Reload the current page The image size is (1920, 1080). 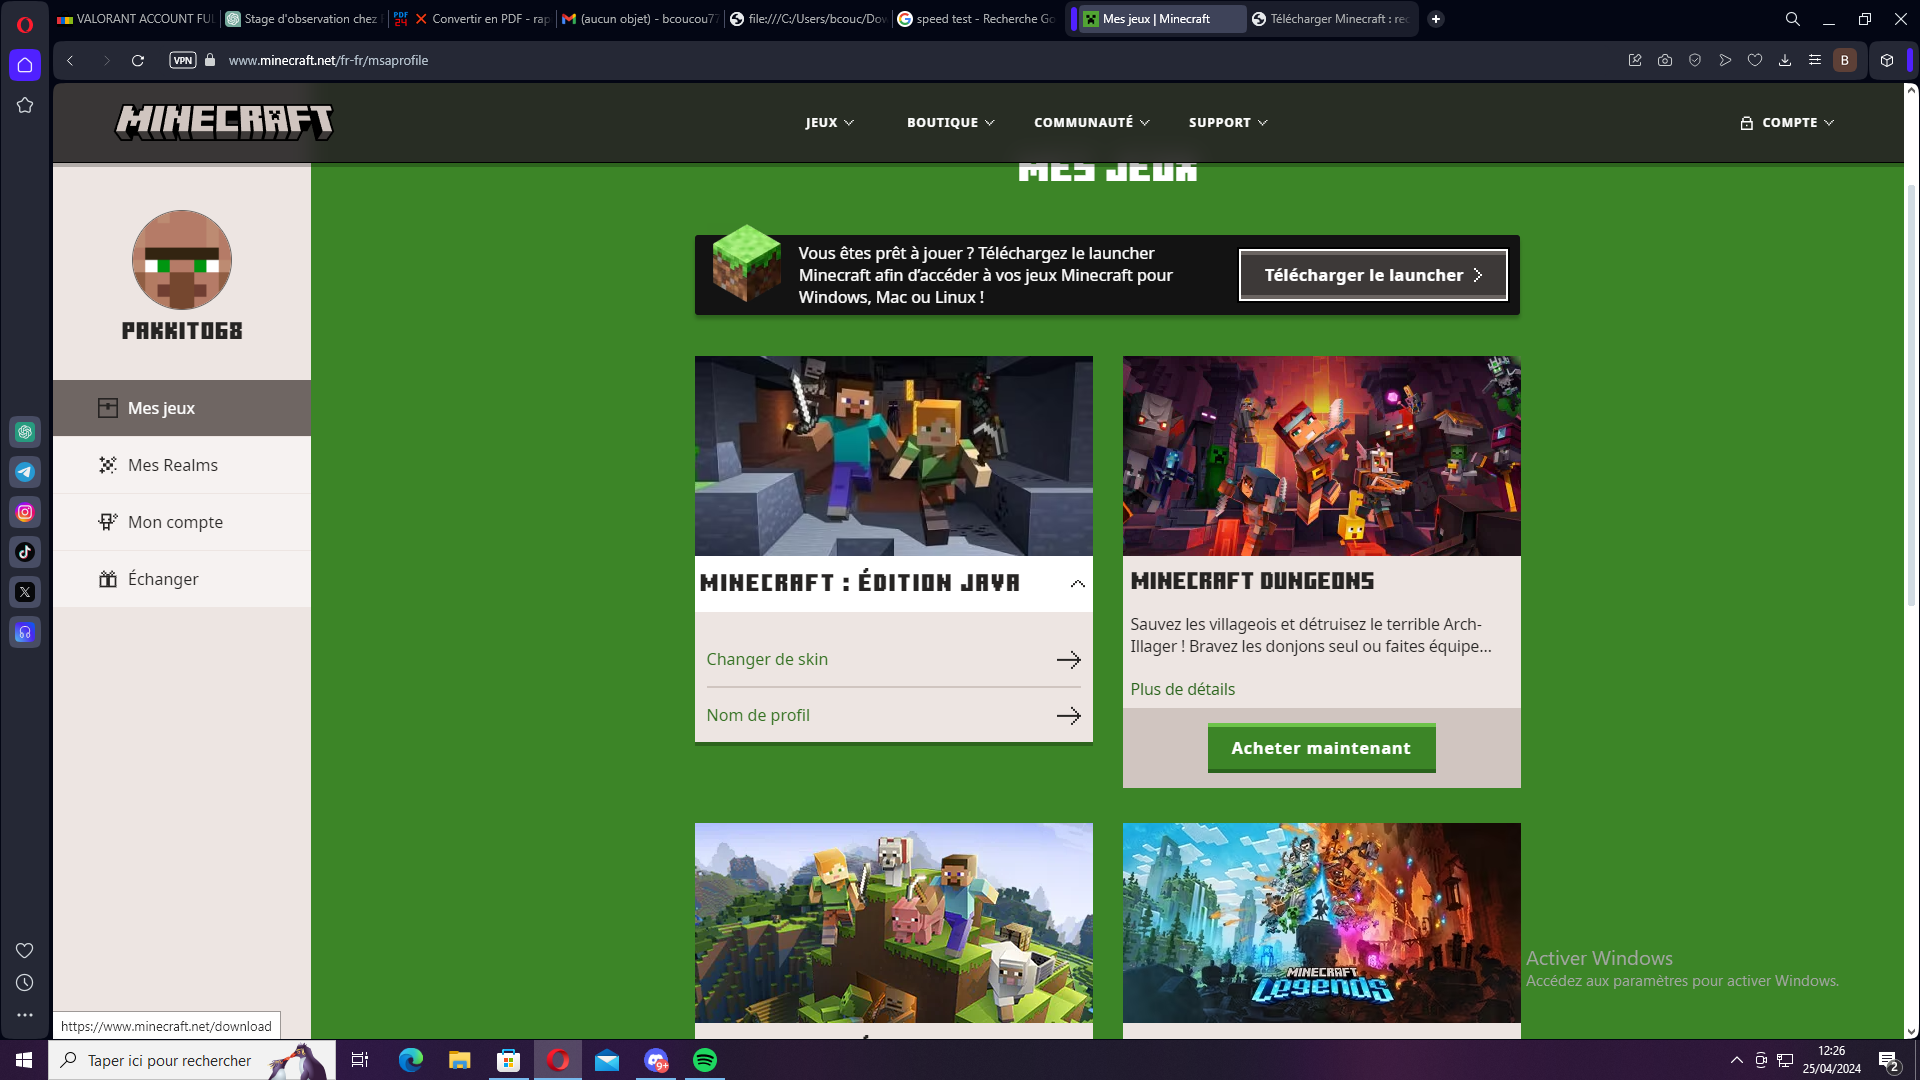point(138,60)
